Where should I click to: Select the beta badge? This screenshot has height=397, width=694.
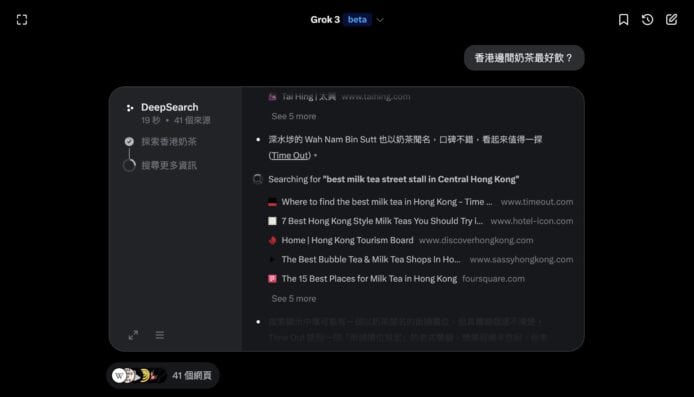click(x=357, y=19)
